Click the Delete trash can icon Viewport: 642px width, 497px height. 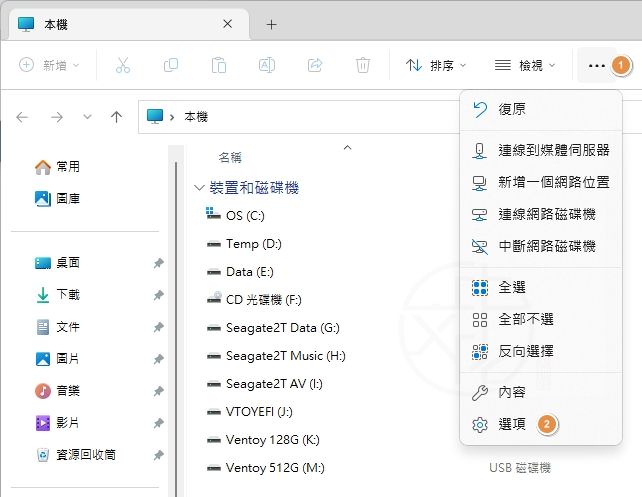click(x=363, y=65)
